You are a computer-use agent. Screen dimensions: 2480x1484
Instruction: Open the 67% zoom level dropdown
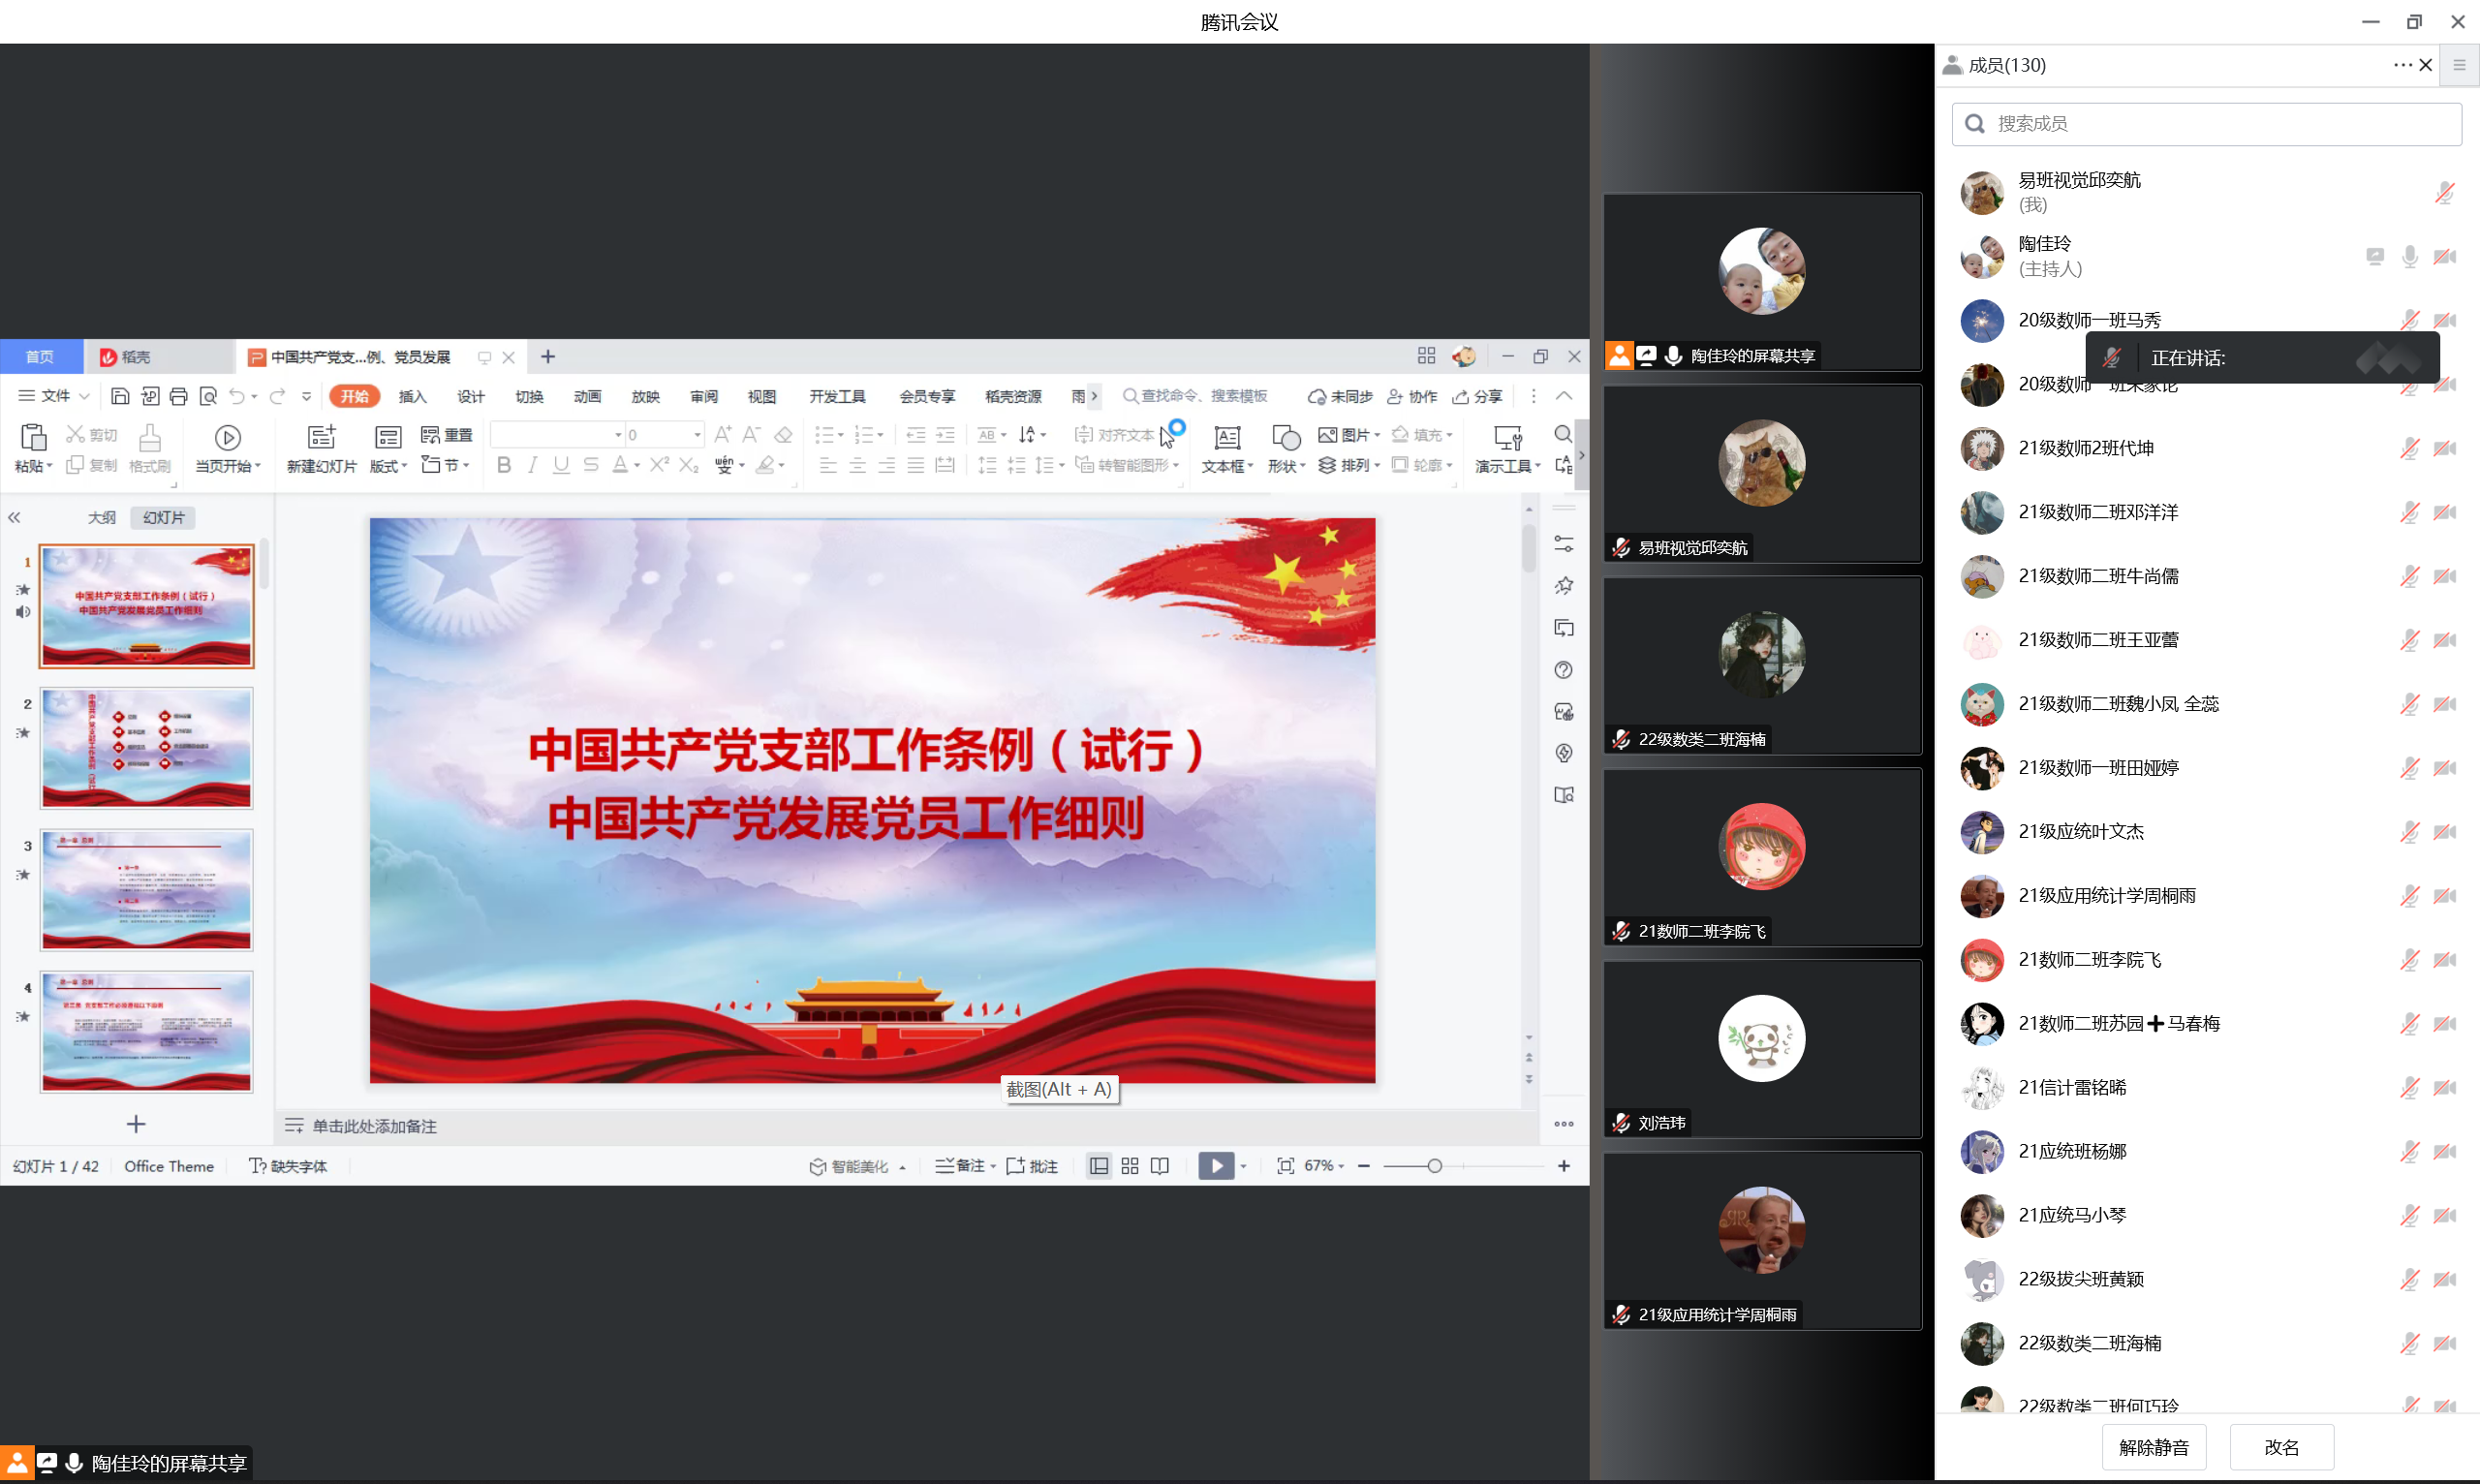click(x=1324, y=1166)
